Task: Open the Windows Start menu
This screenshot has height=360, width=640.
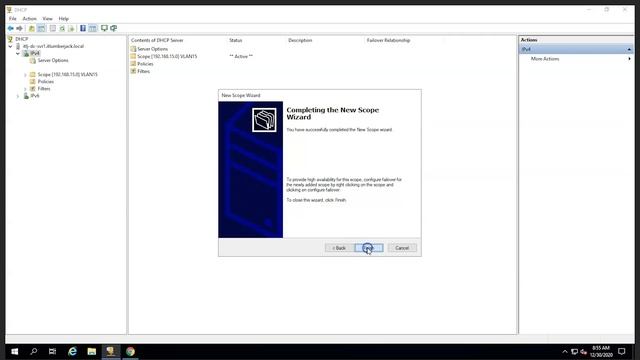Action: tap(15, 351)
